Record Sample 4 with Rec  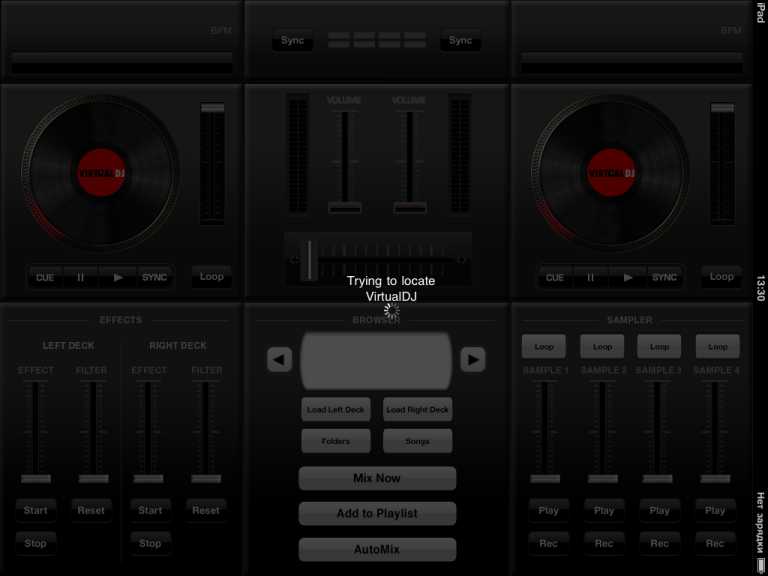point(715,543)
